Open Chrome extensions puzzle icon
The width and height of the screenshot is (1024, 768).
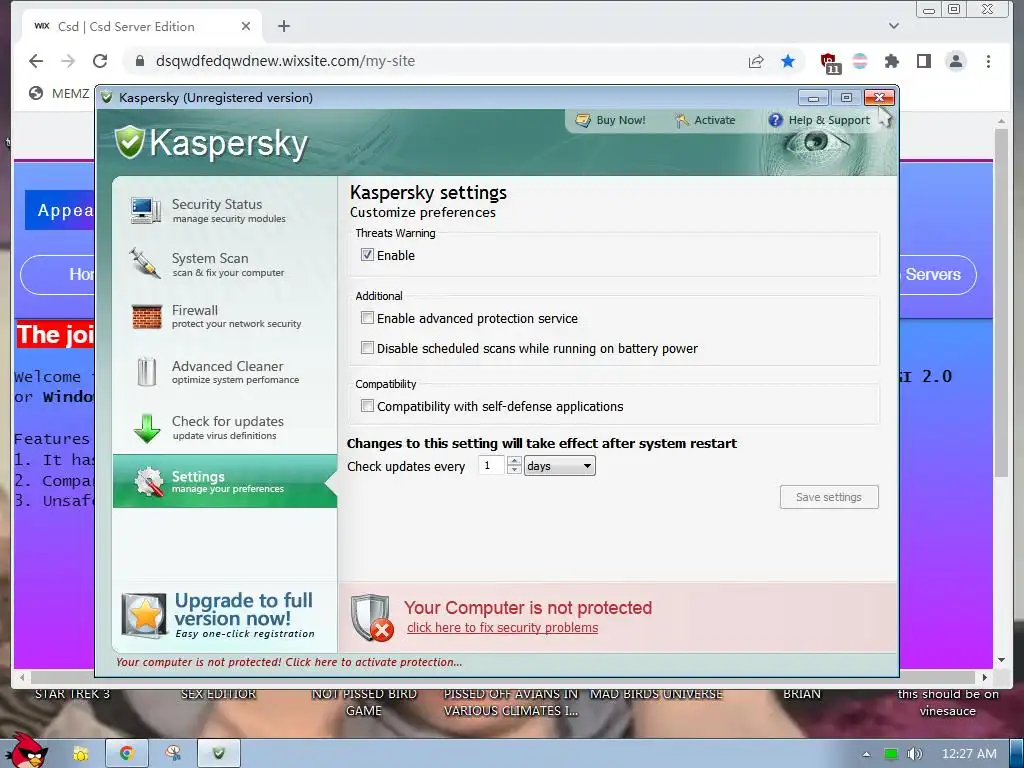[891, 61]
